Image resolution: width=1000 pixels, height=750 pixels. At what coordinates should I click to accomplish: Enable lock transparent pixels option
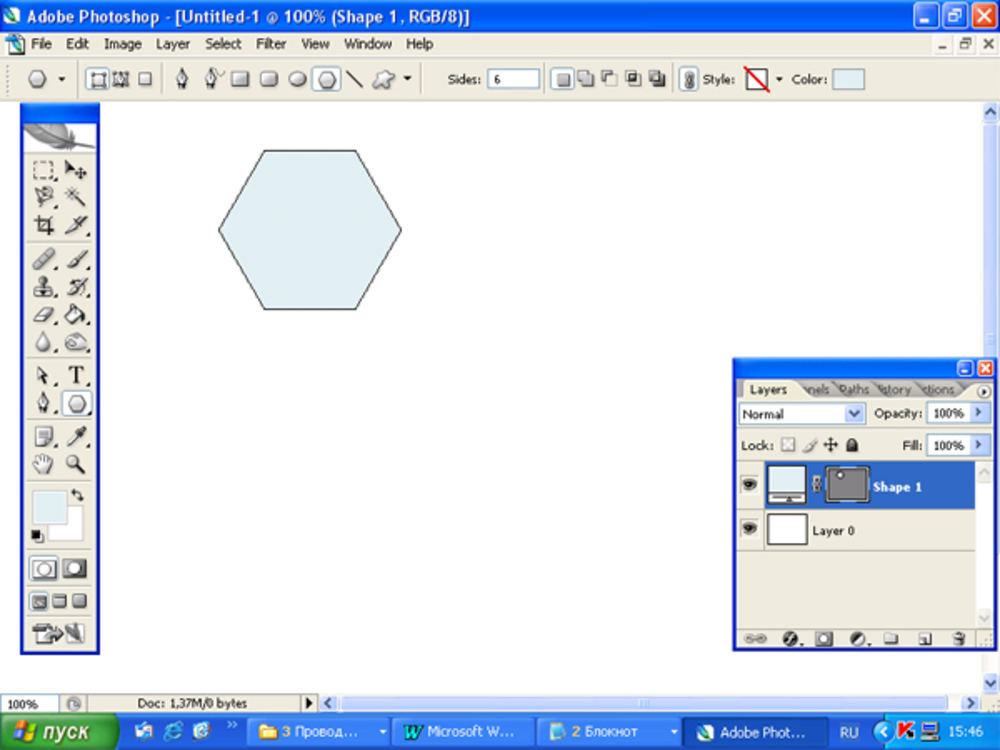tap(788, 445)
